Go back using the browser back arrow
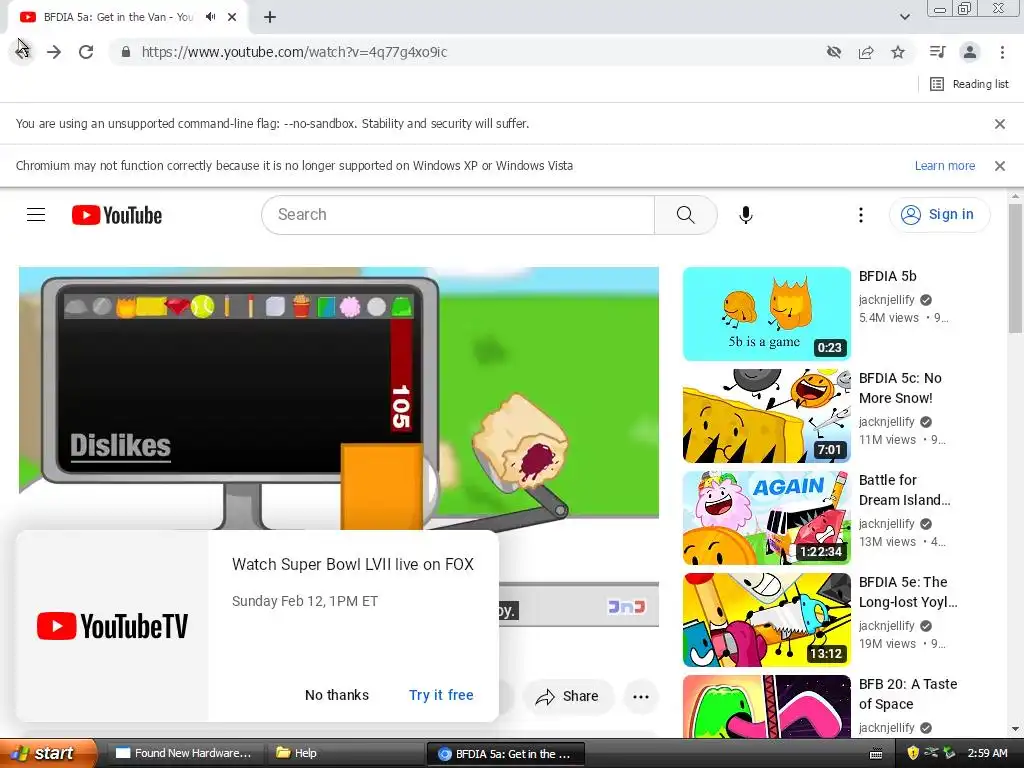 pyautogui.click(x=22, y=52)
